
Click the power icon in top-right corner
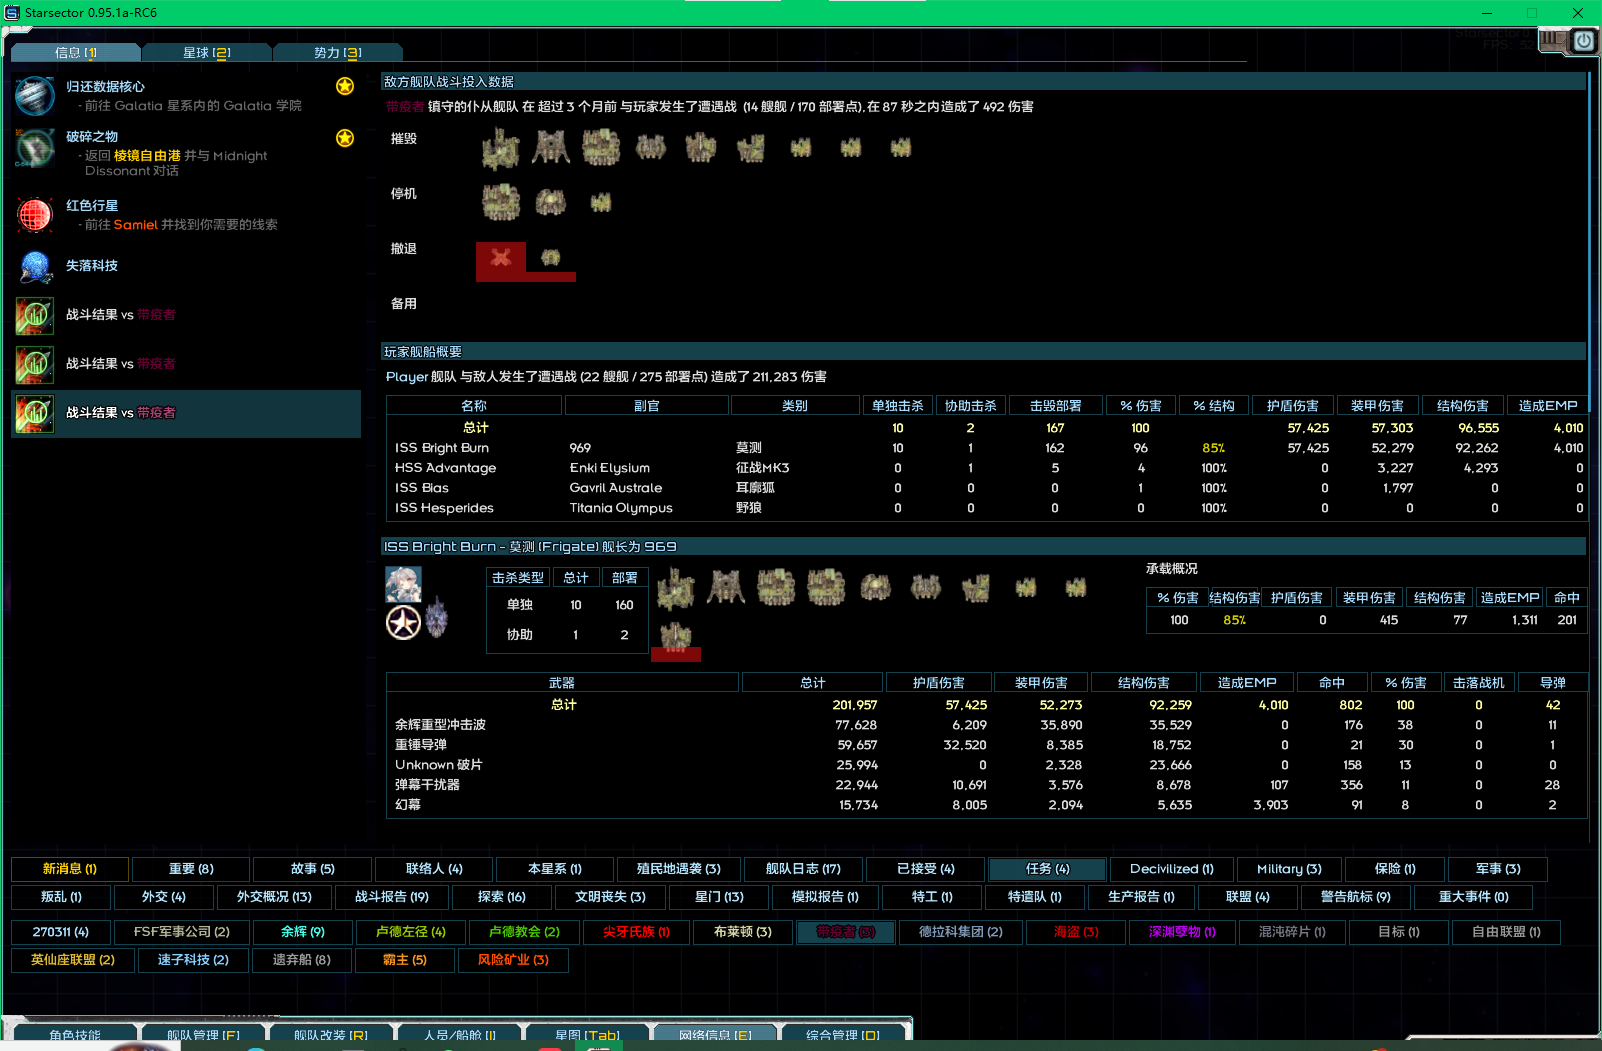pos(1584,41)
